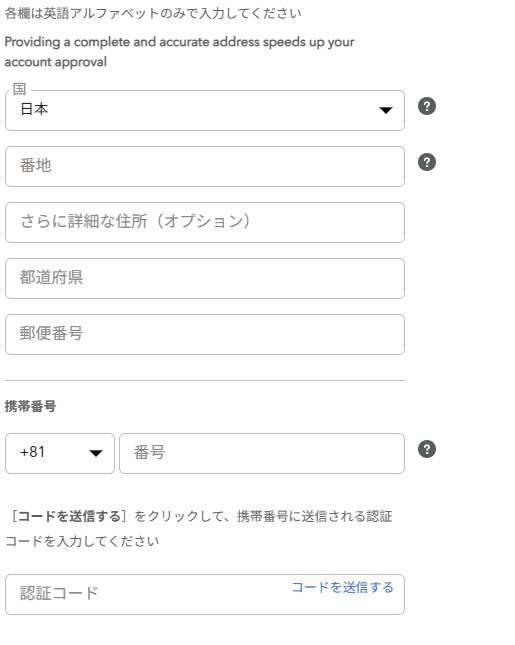This screenshot has height=645, width=515.
Task: Click the divider line above 携帯番号
Action: coord(205,381)
